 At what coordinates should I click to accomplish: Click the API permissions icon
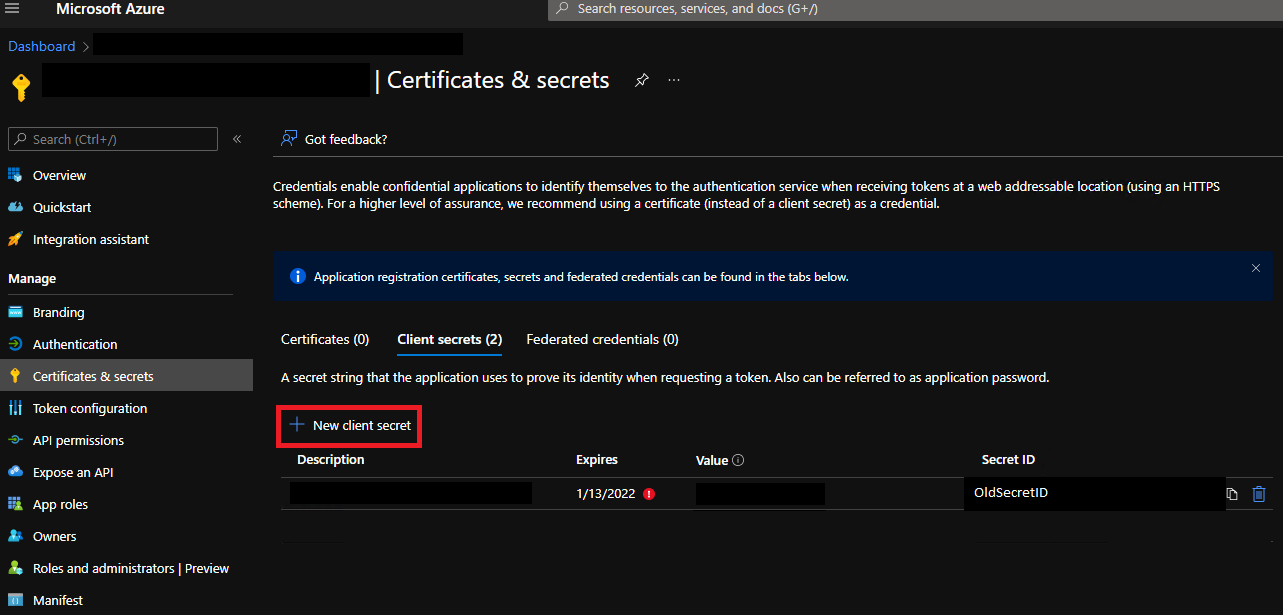pyautogui.click(x=15, y=440)
